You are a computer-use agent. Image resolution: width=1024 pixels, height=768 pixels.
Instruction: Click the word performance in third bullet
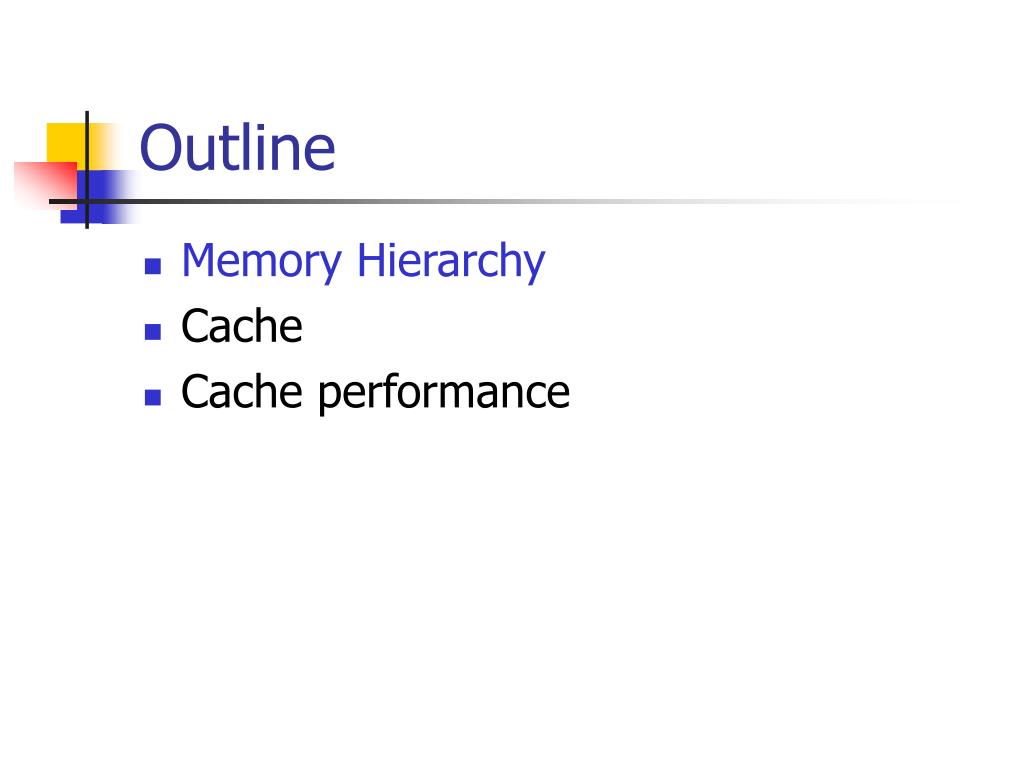(x=444, y=394)
